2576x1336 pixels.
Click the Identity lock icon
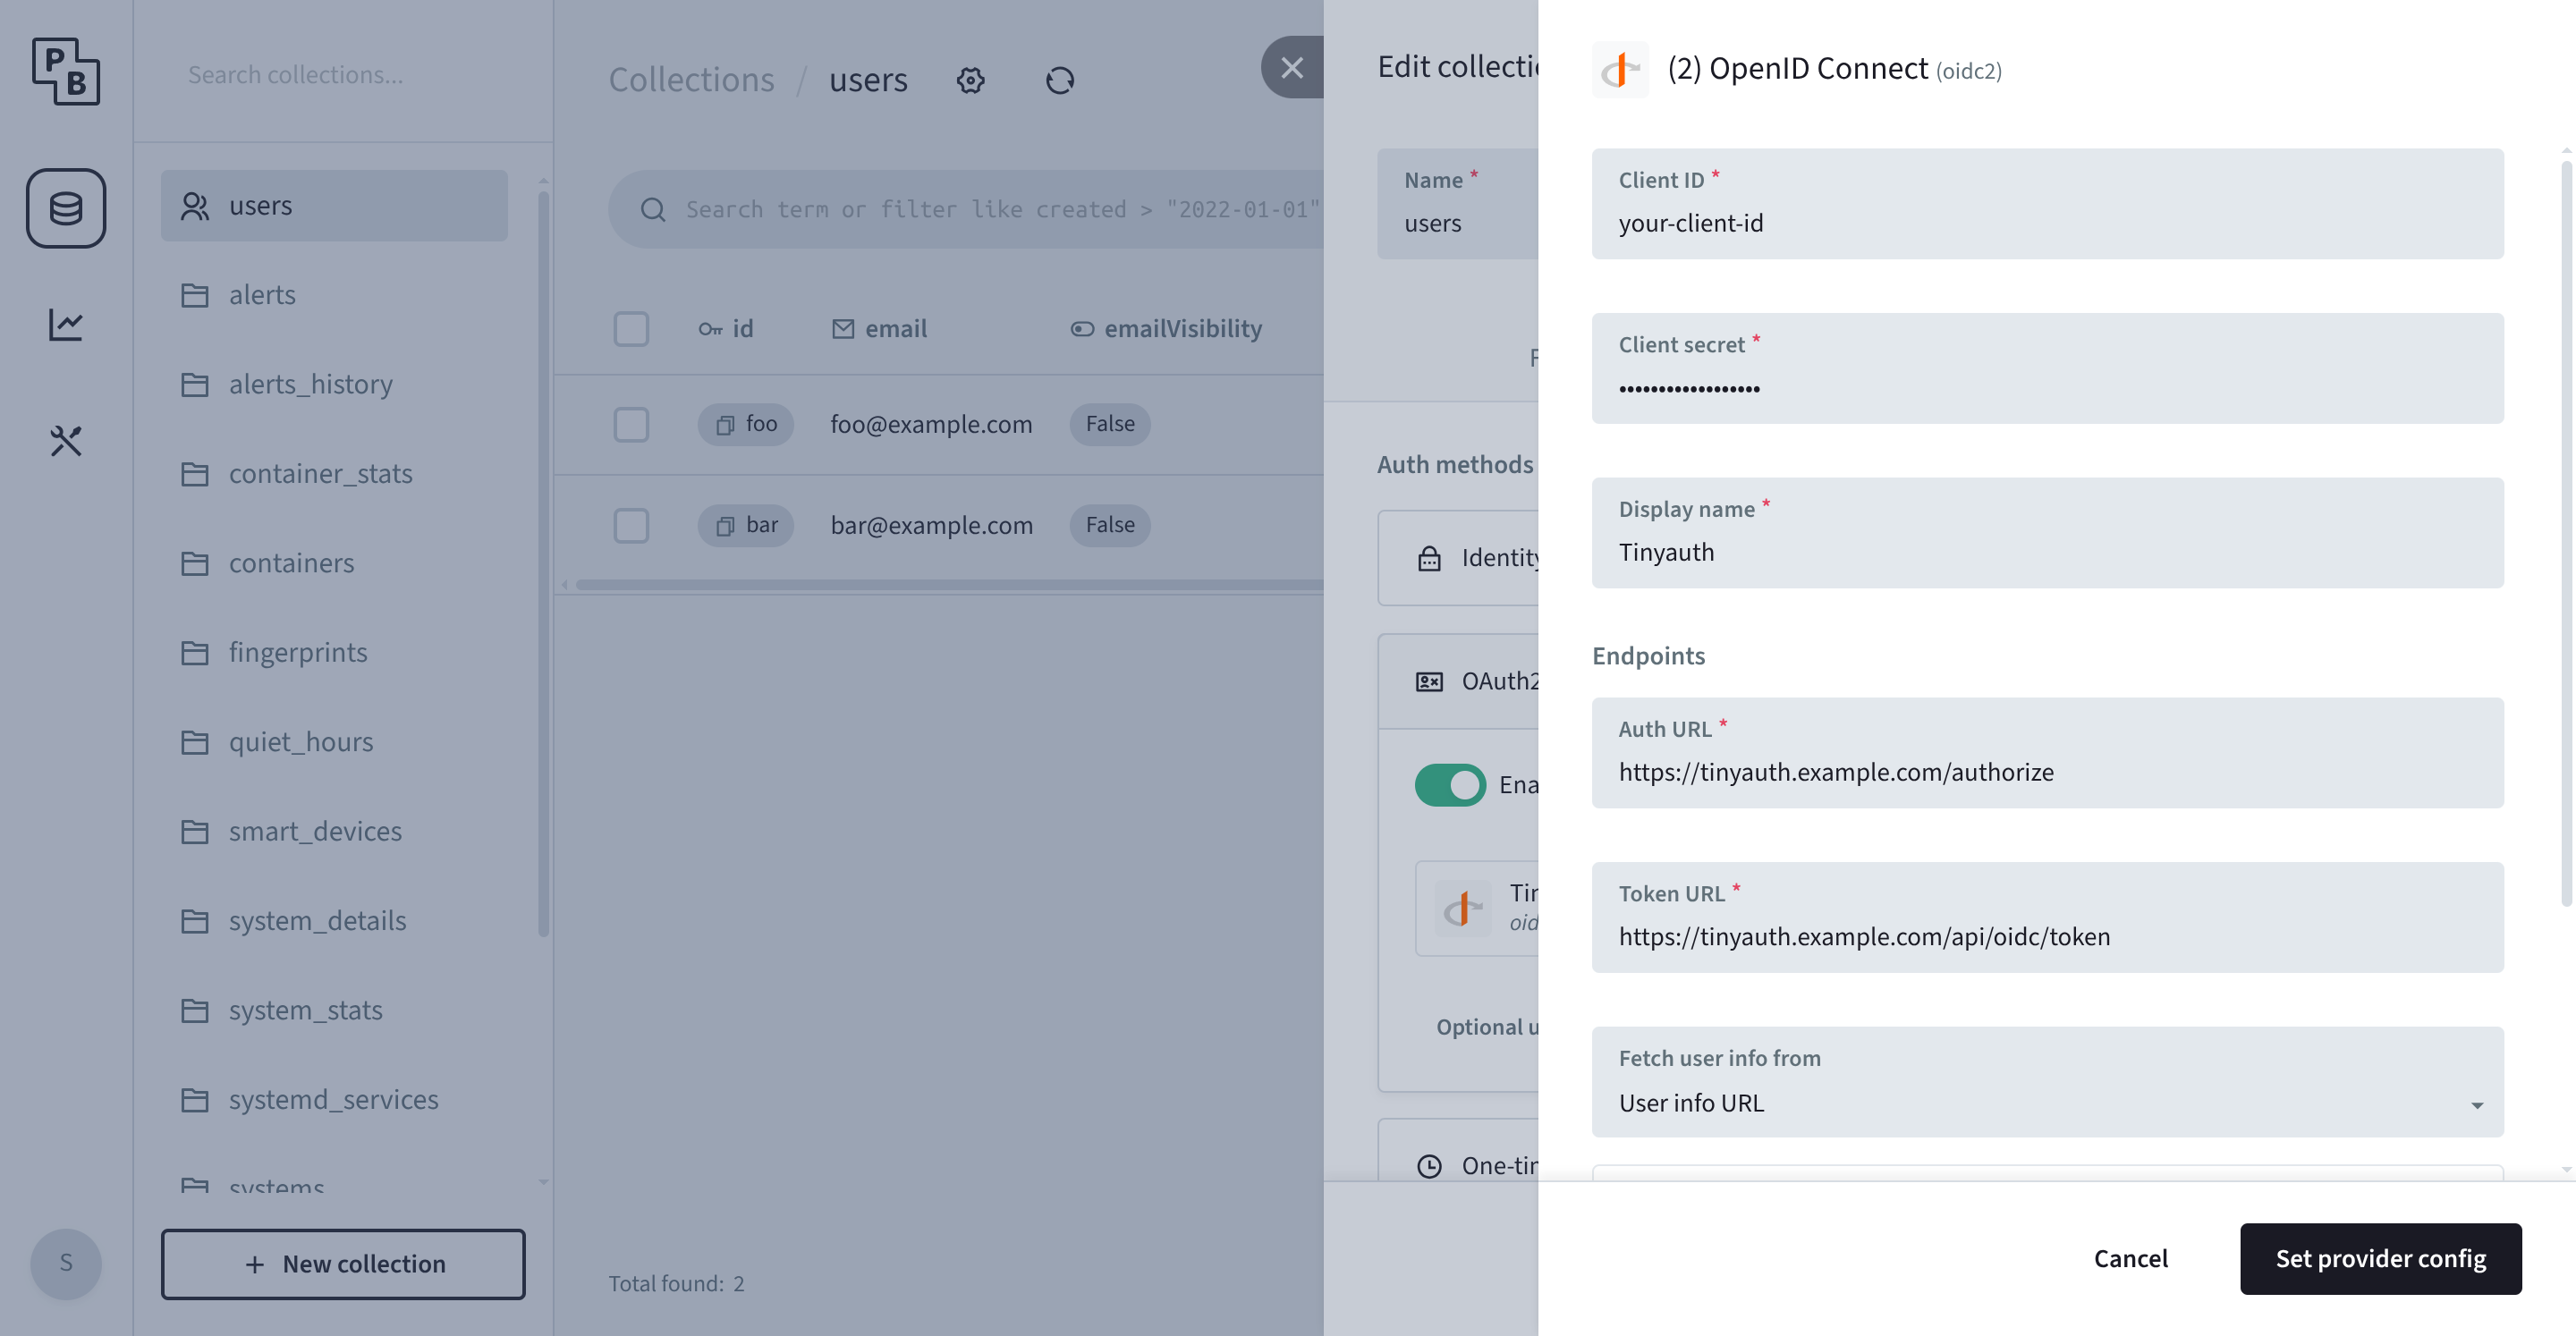pyautogui.click(x=1429, y=558)
